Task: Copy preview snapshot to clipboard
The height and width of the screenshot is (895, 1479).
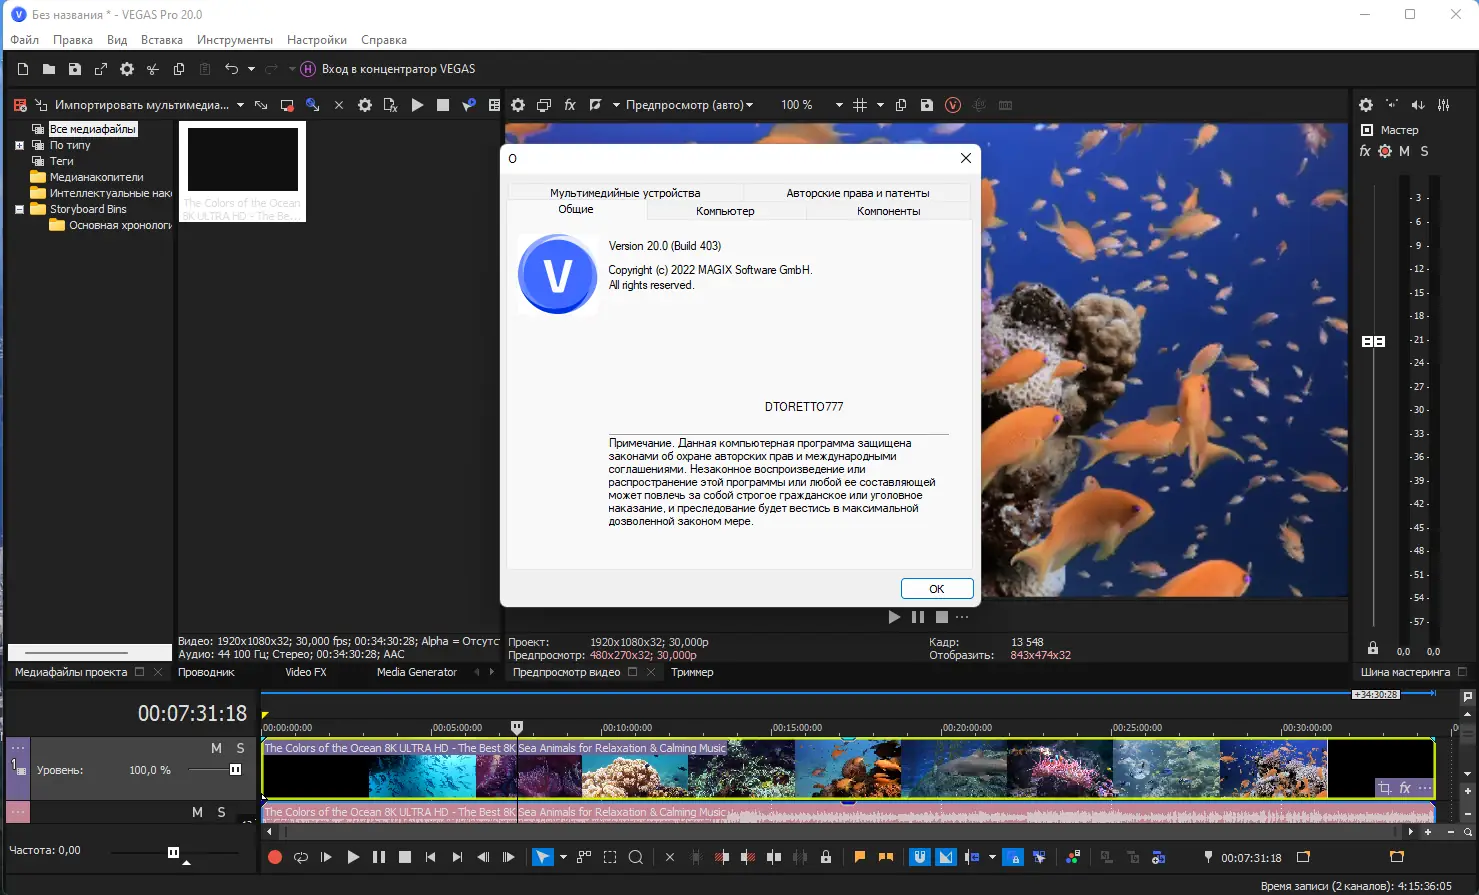Action: point(901,105)
